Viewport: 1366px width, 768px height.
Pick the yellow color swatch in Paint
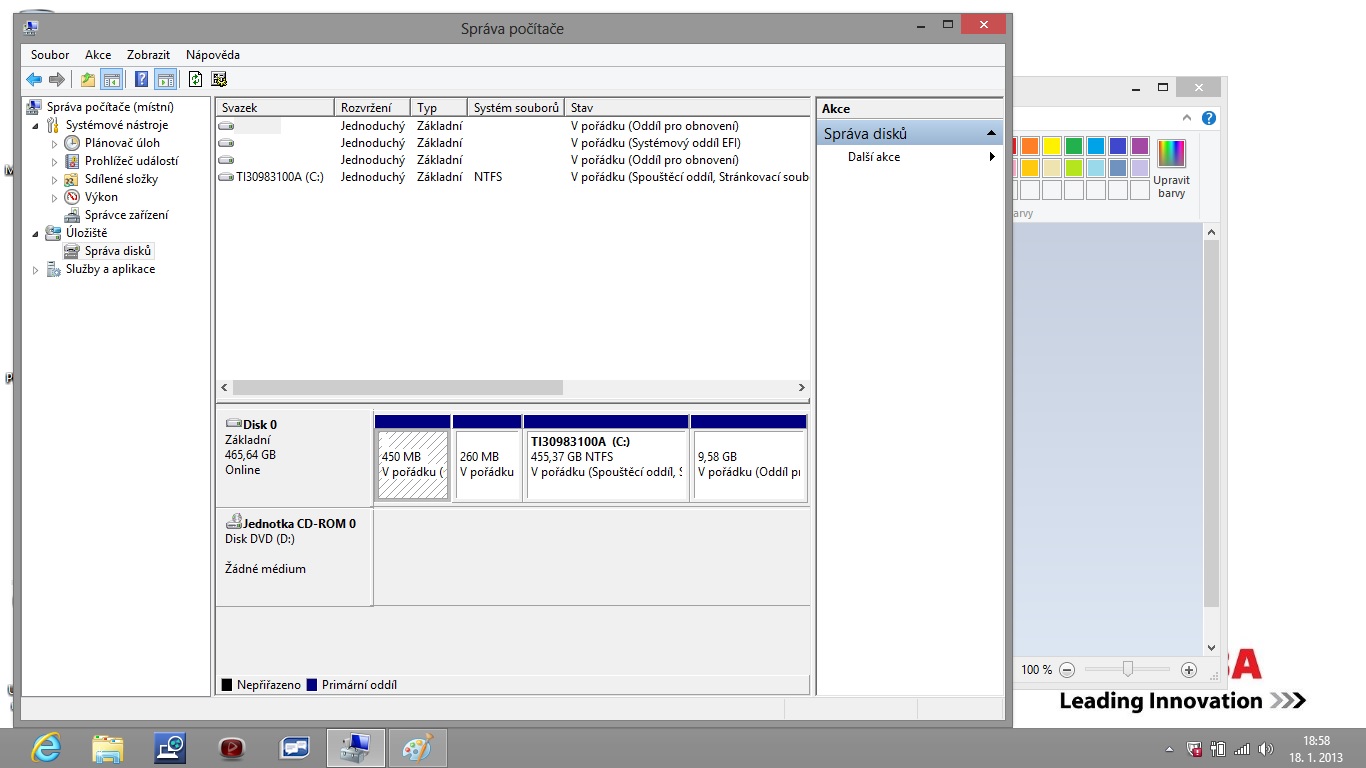point(1051,146)
